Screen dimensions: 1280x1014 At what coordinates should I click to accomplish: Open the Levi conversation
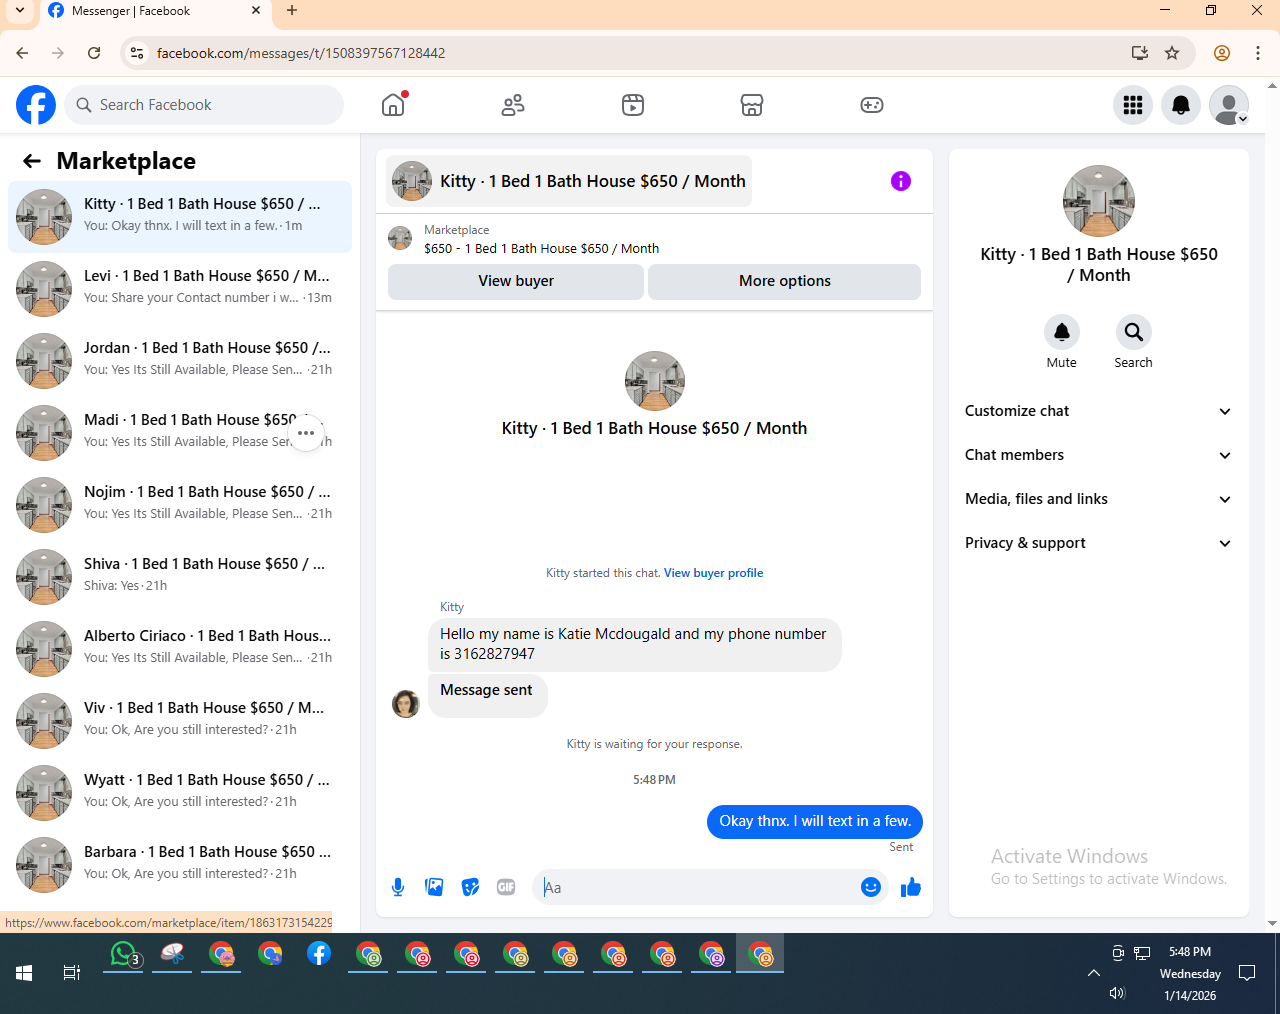point(180,289)
